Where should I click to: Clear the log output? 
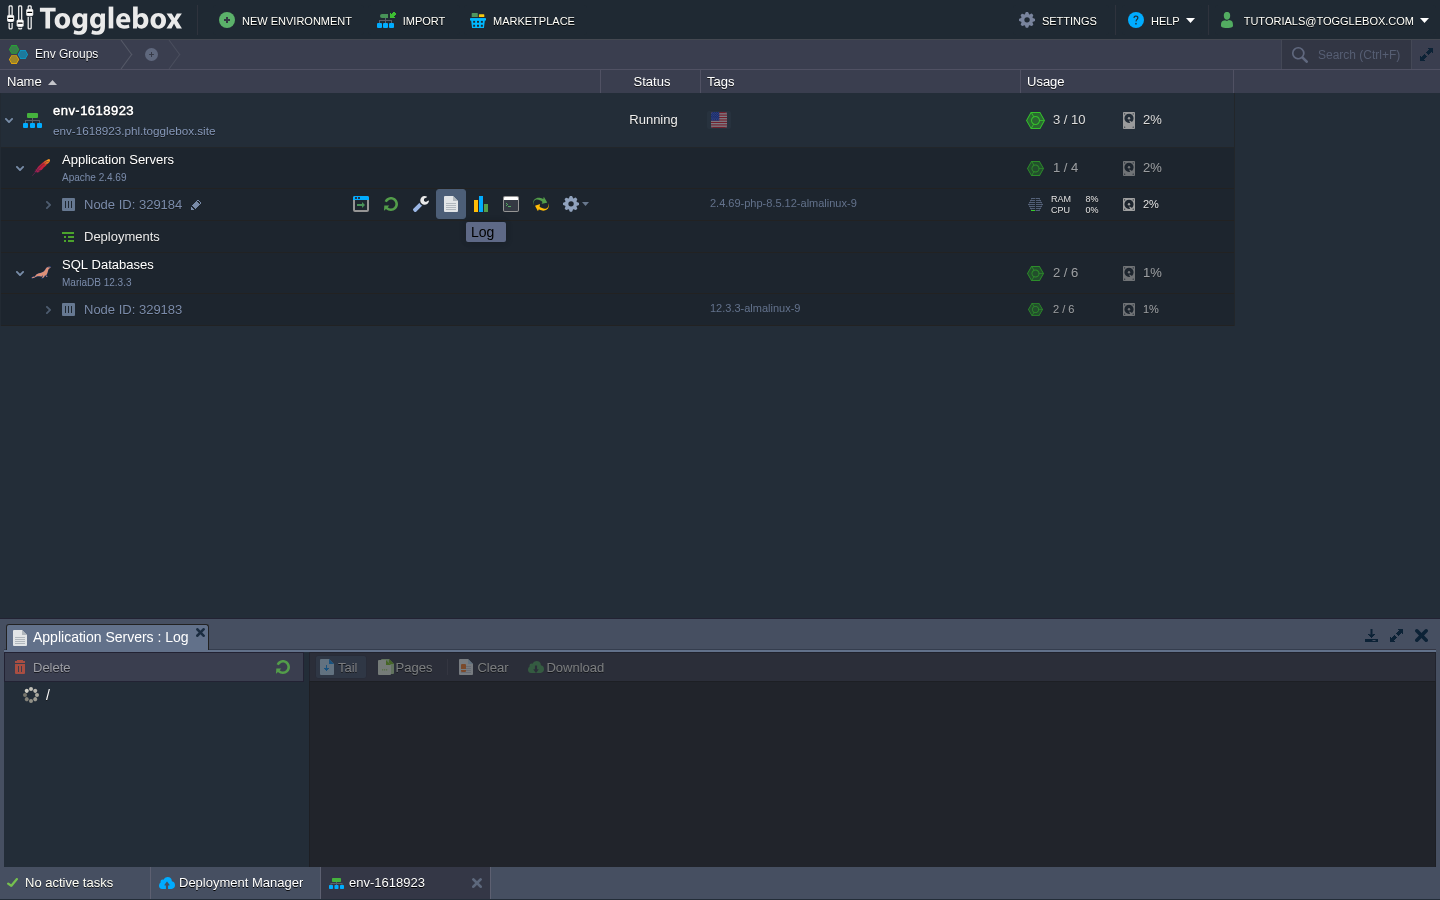[x=484, y=667]
